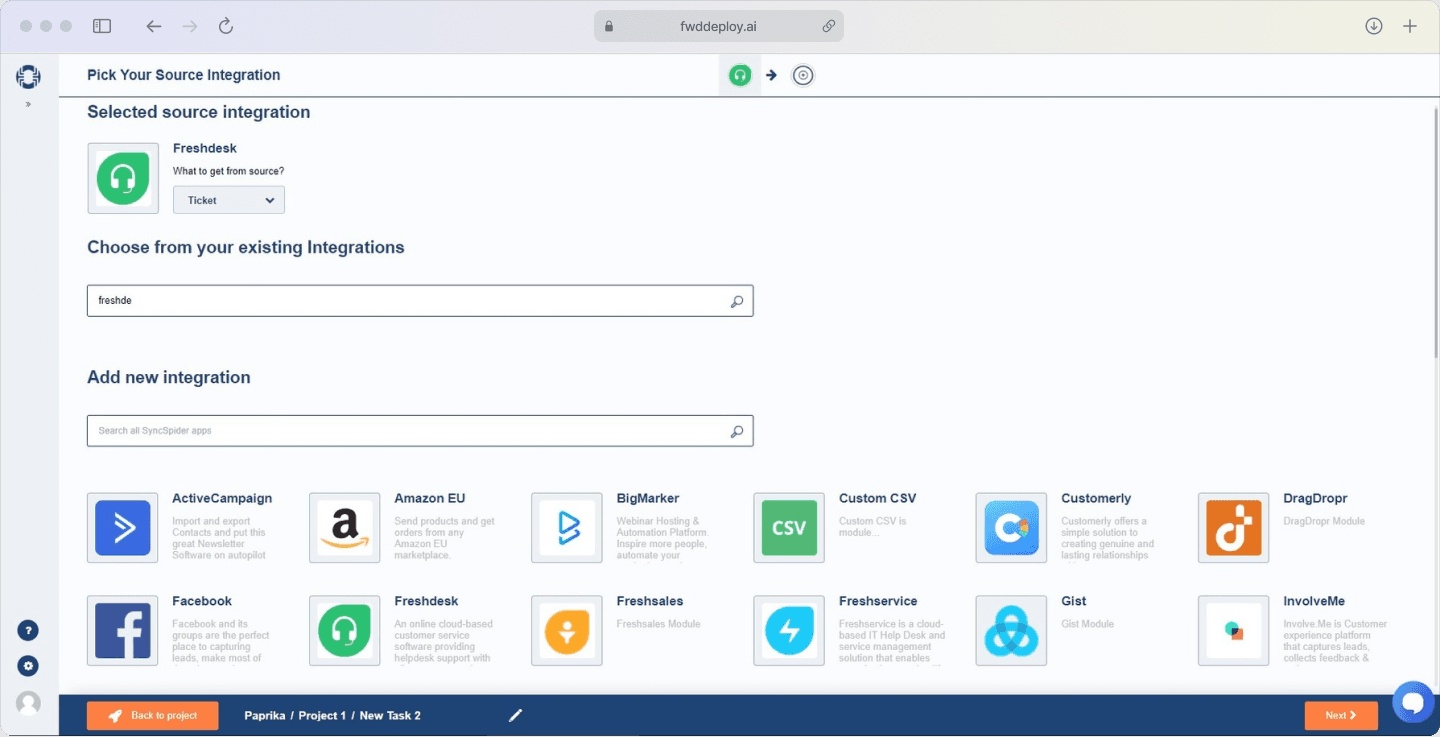
Task: Open the Paprika breadcrumb
Action: [x=265, y=716]
